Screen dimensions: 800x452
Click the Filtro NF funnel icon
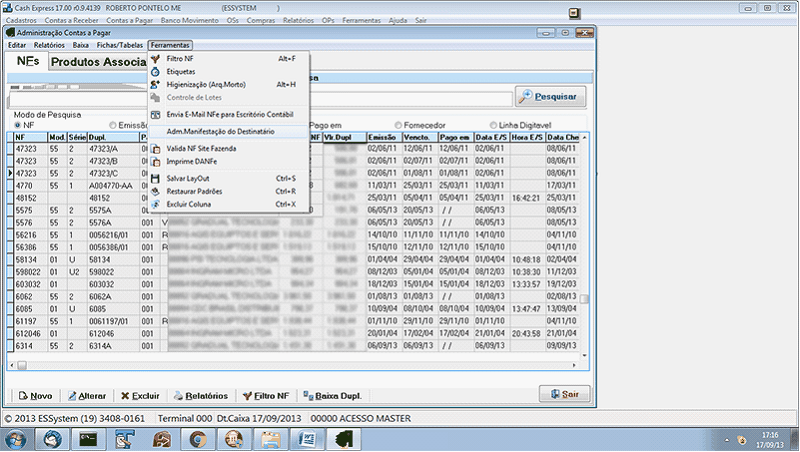tap(155, 59)
